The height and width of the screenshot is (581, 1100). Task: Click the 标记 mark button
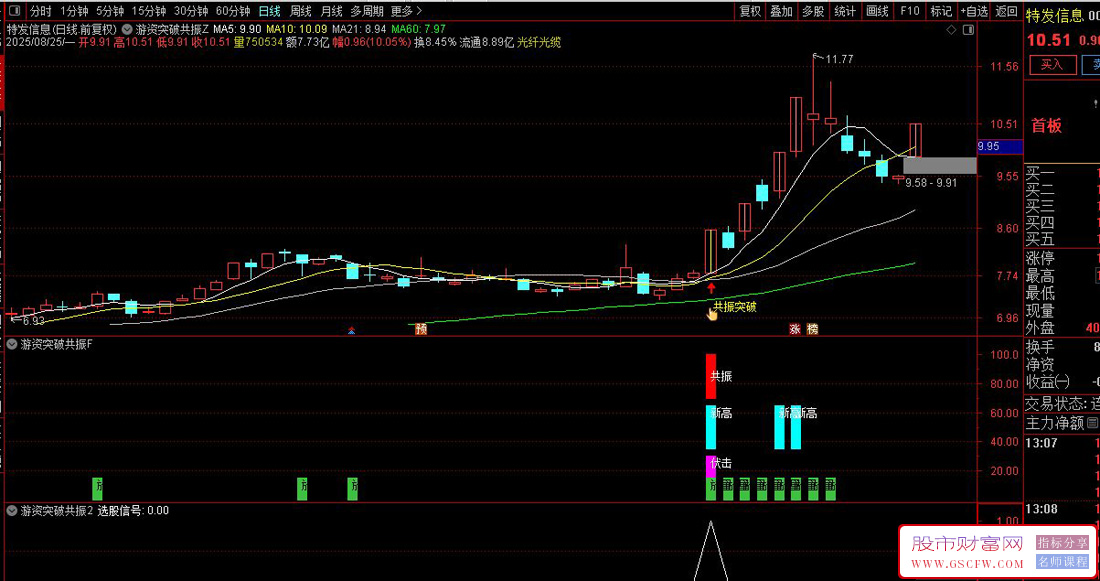click(x=941, y=11)
